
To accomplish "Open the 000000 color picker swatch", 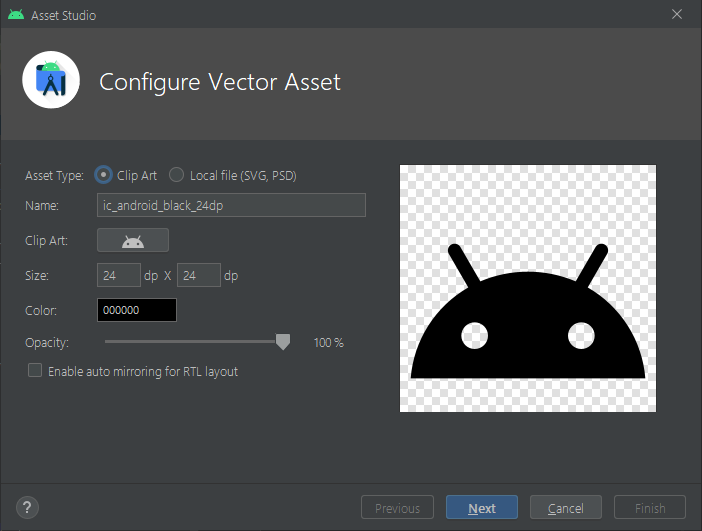I will point(137,310).
